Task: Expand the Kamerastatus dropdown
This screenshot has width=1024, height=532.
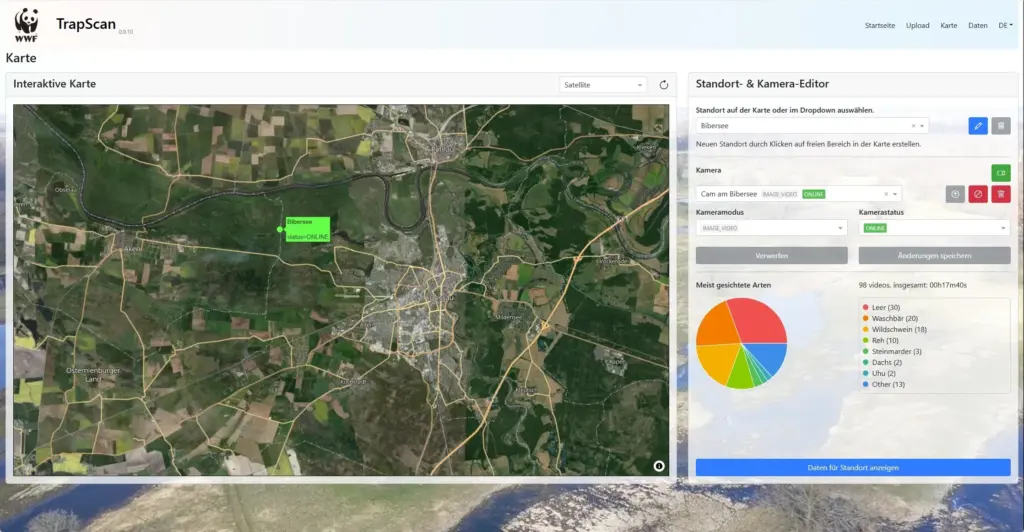Action: [x=934, y=228]
